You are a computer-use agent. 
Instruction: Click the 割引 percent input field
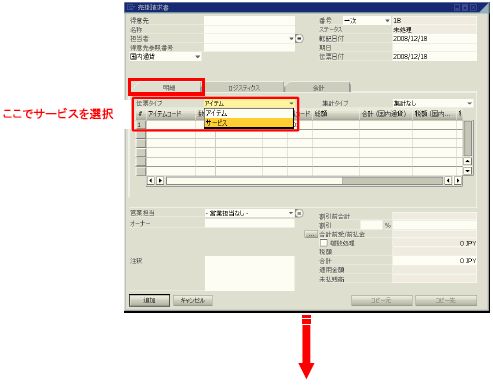coord(371,225)
